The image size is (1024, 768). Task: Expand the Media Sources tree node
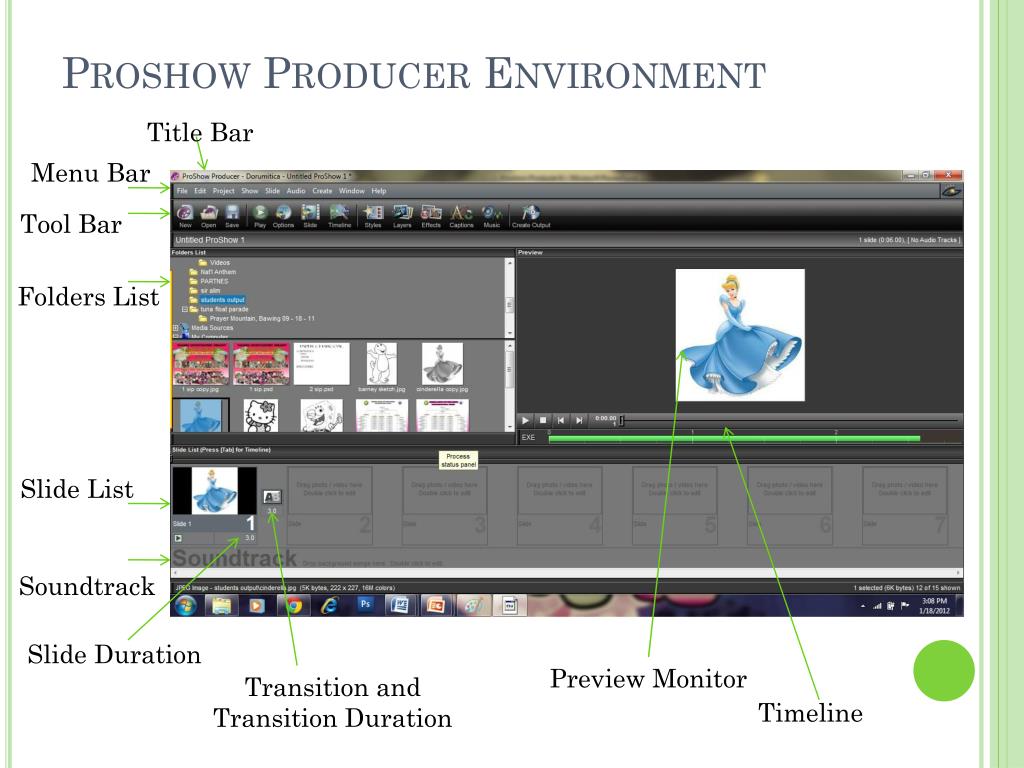(x=176, y=328)
